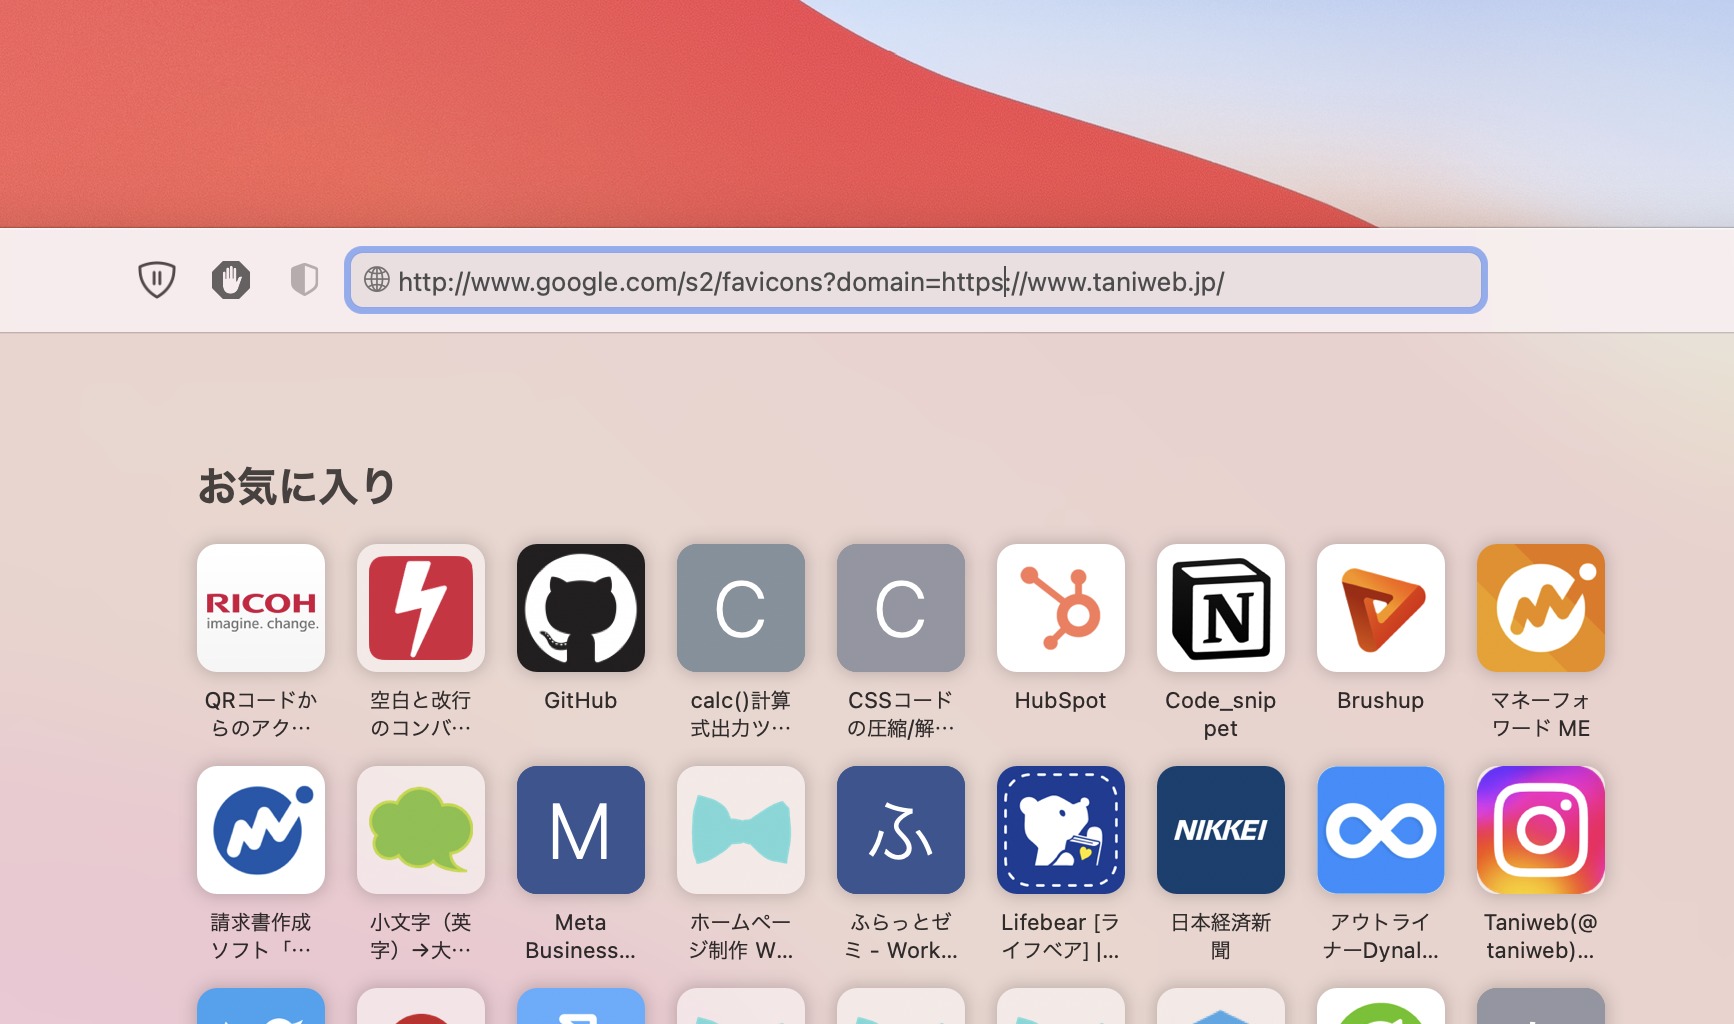The height and width of the screenshot is (1024, 1734).
Task: Pause protection with the shield-pause icon
Action: coord(157,280)
